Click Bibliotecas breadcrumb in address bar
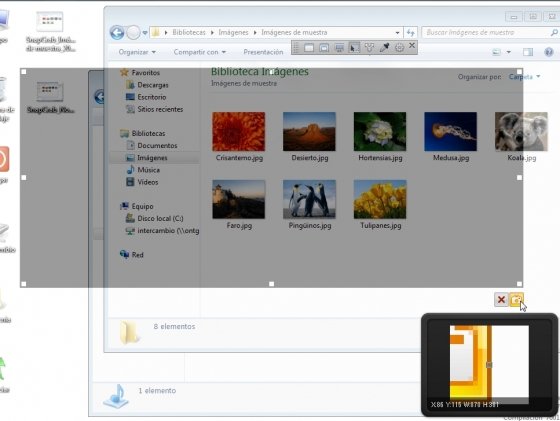The width and height of the screenshot is (560, 421). click(189, 32)
